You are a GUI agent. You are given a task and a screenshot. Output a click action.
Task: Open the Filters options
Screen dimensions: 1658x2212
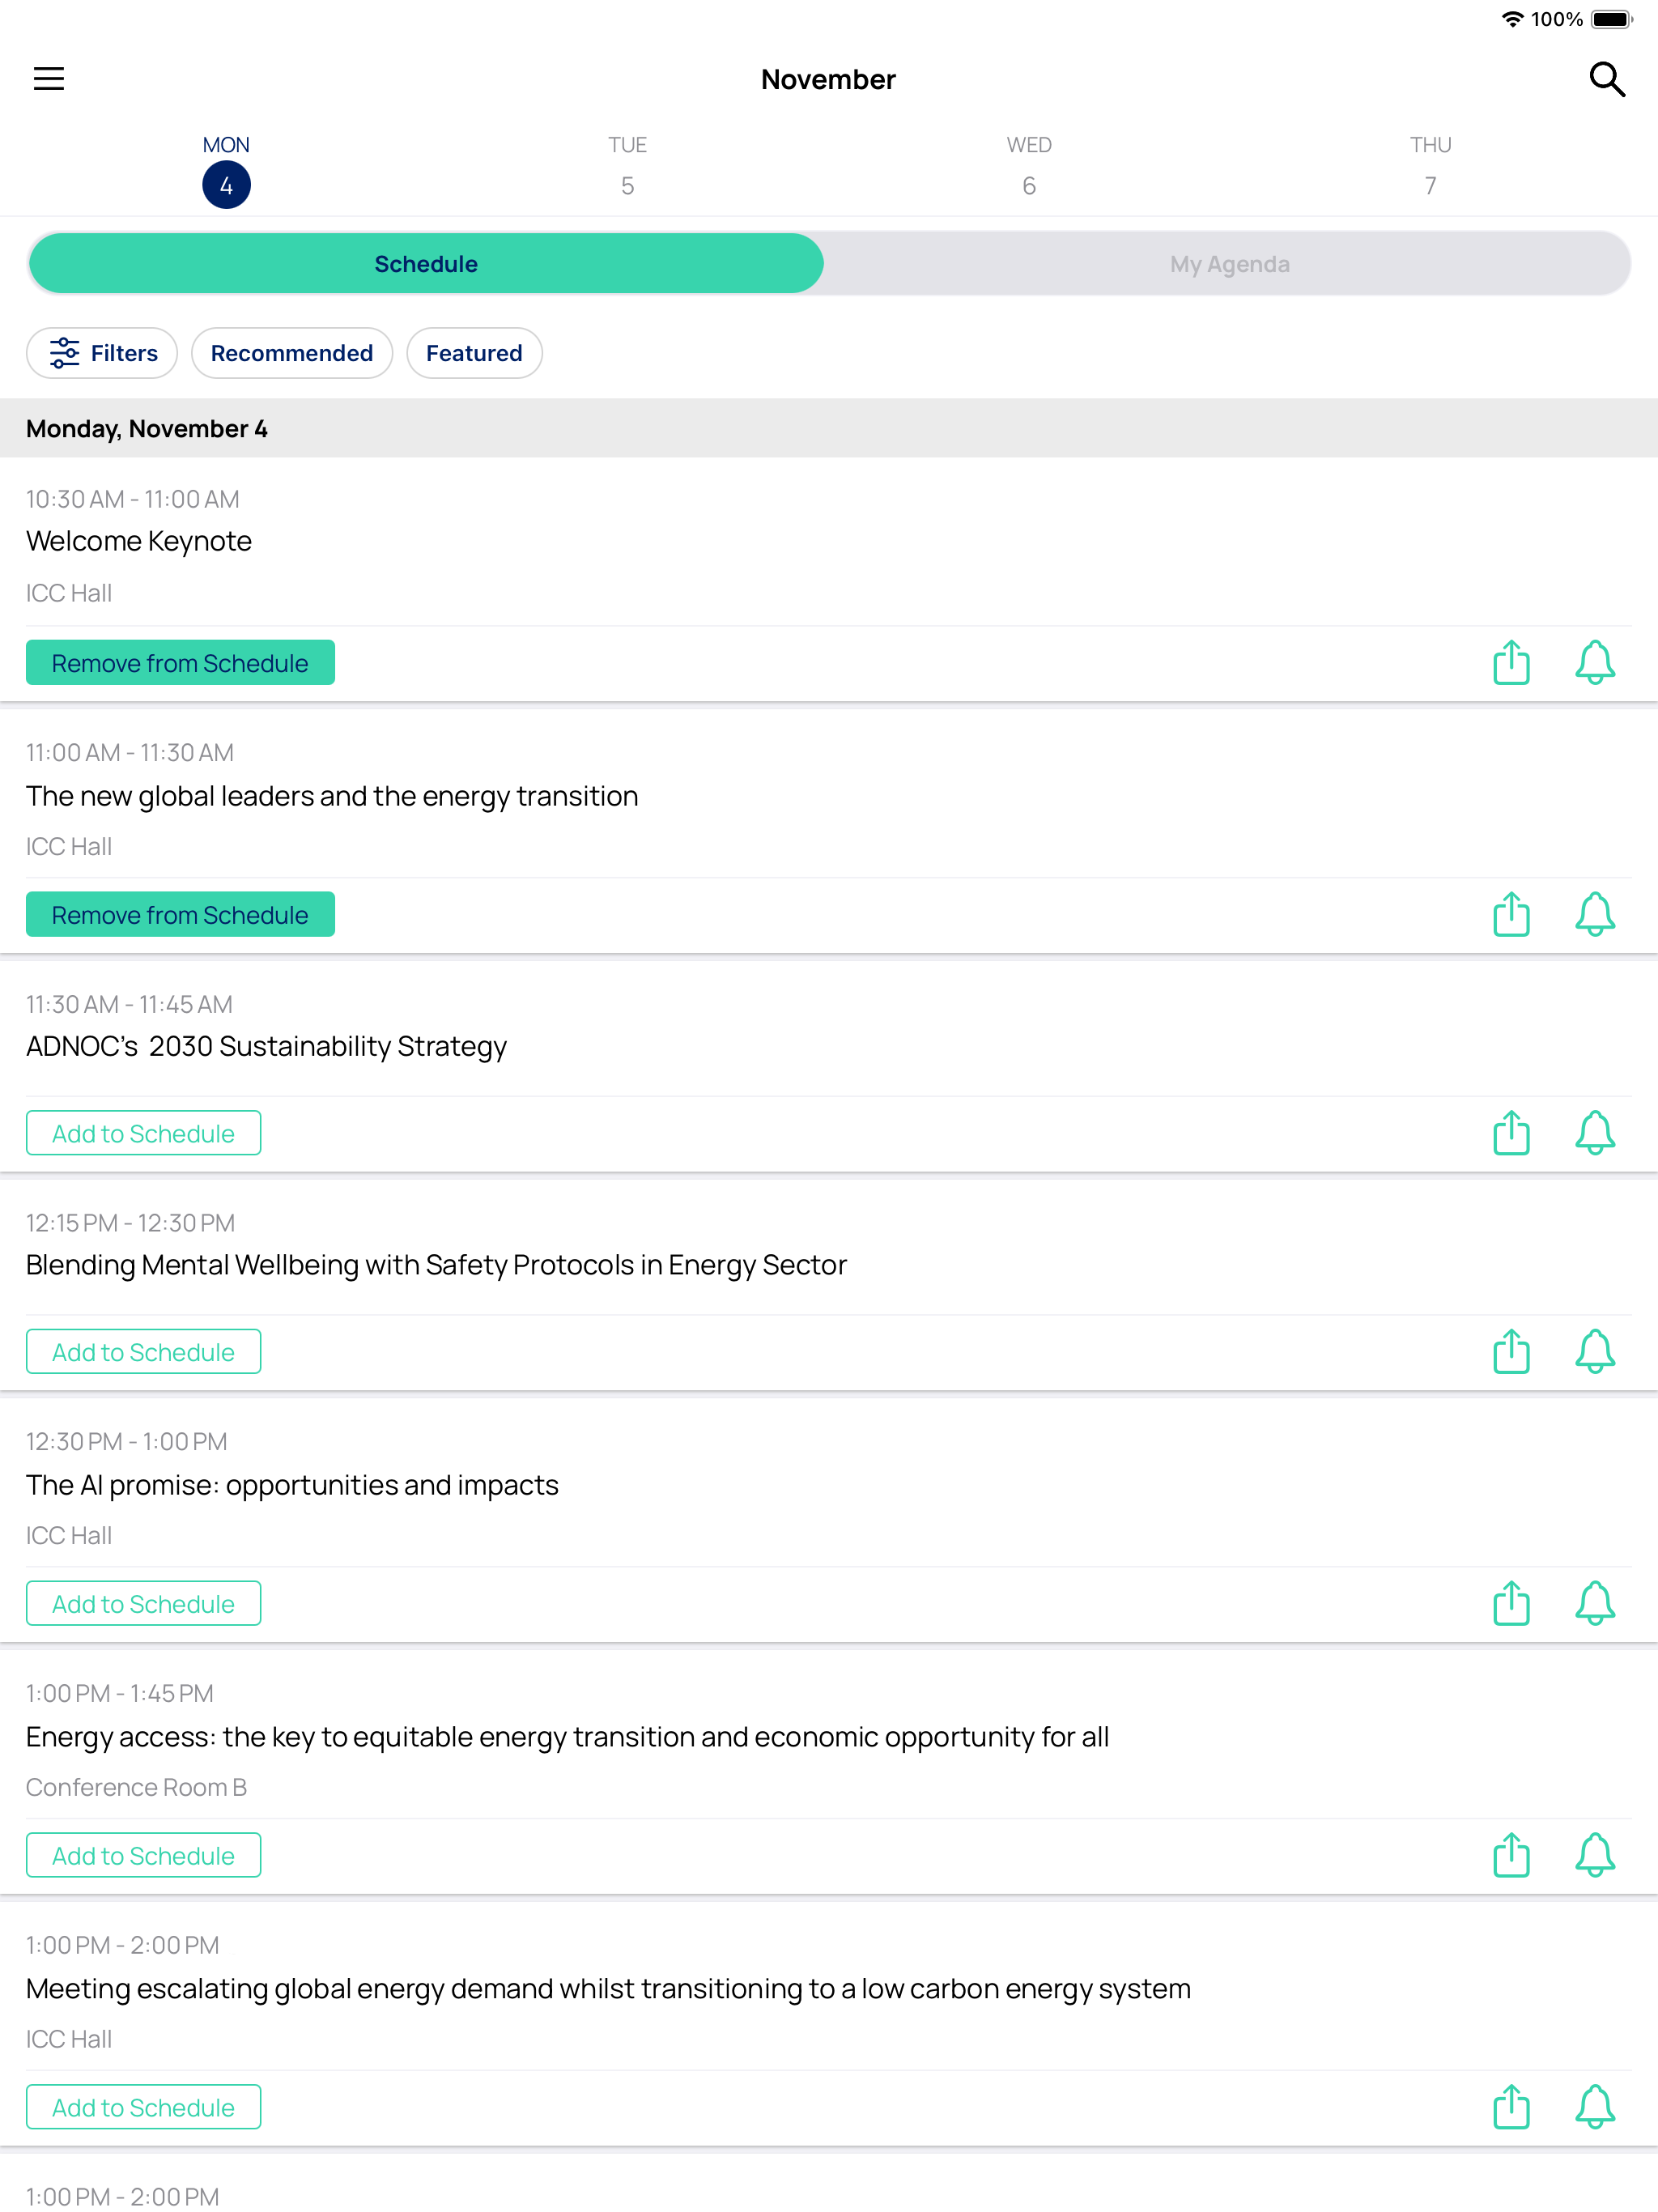pyautogui.click(x=102, y=353)
